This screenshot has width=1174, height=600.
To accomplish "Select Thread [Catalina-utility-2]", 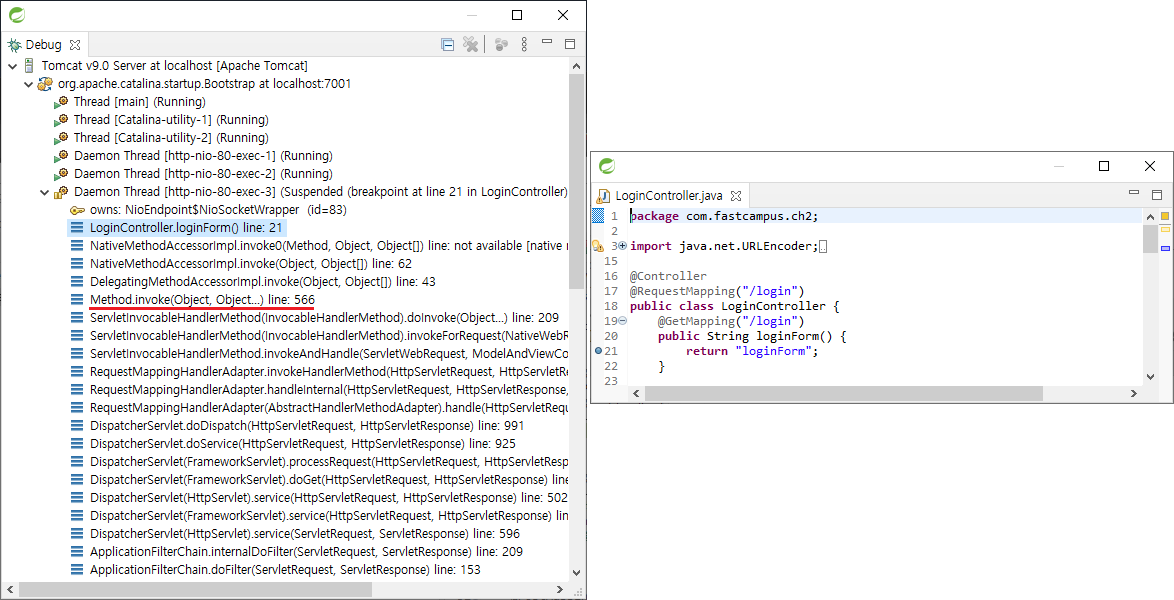I will 171,138.
